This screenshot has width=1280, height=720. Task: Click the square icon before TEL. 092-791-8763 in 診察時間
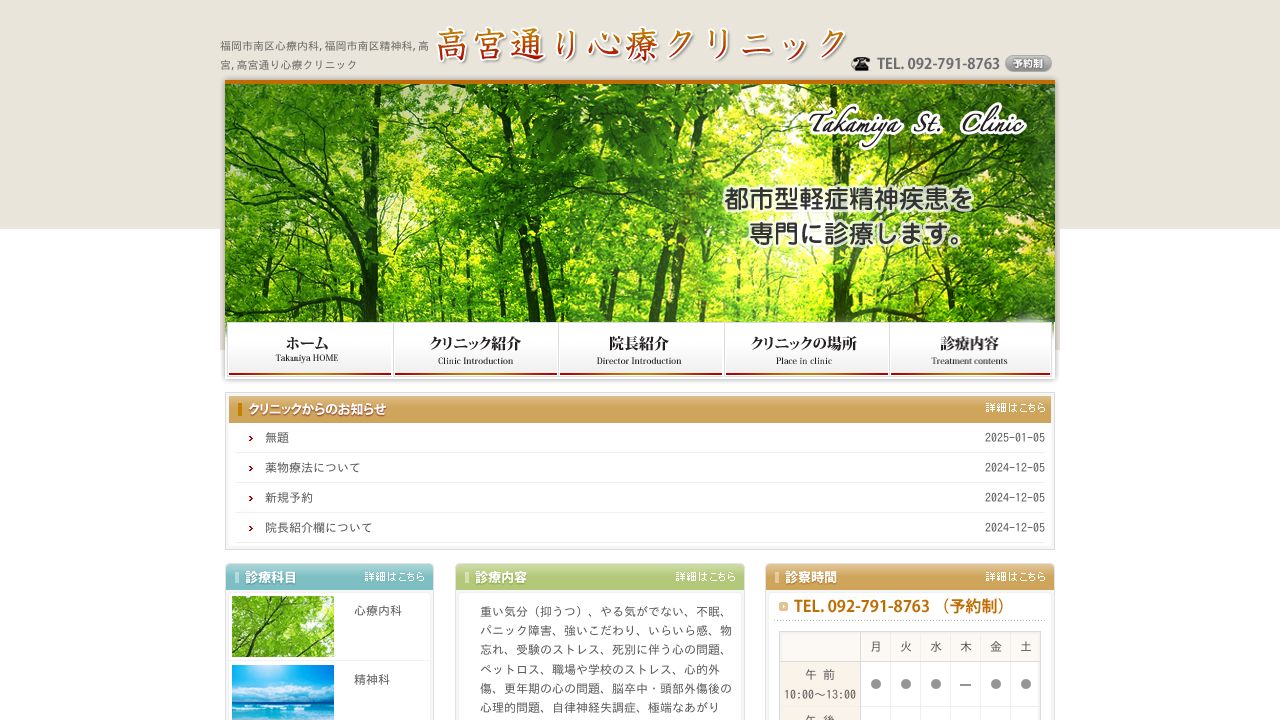(783, 606)
